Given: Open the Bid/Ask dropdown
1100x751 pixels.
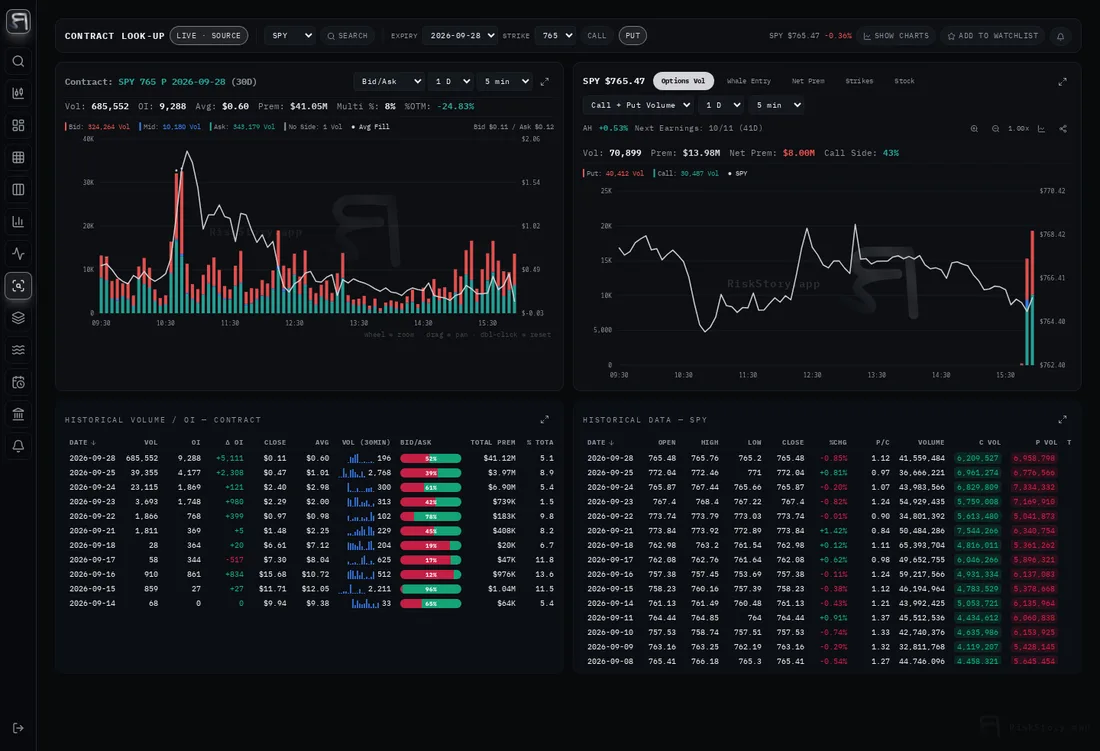Looking at the screenshot, I should pos(389,82).
